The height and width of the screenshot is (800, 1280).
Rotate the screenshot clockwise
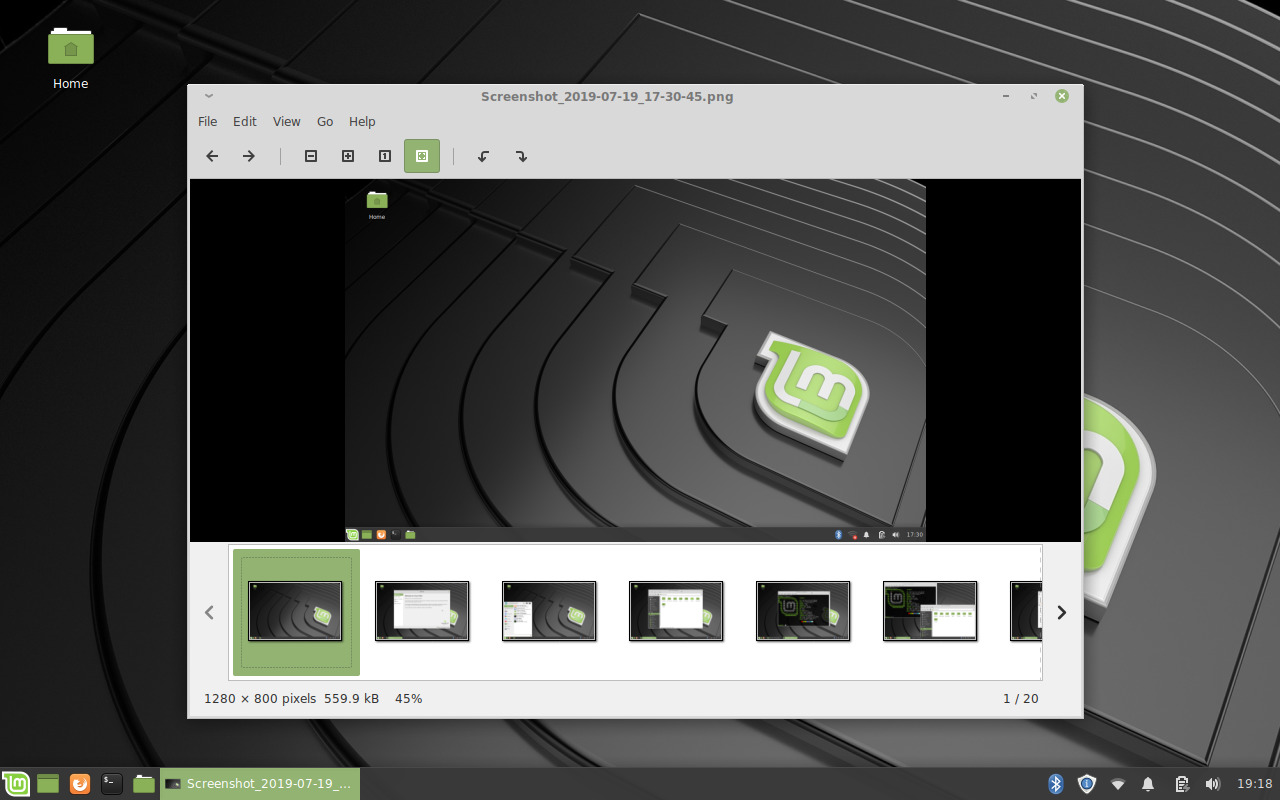click(521, 156)
